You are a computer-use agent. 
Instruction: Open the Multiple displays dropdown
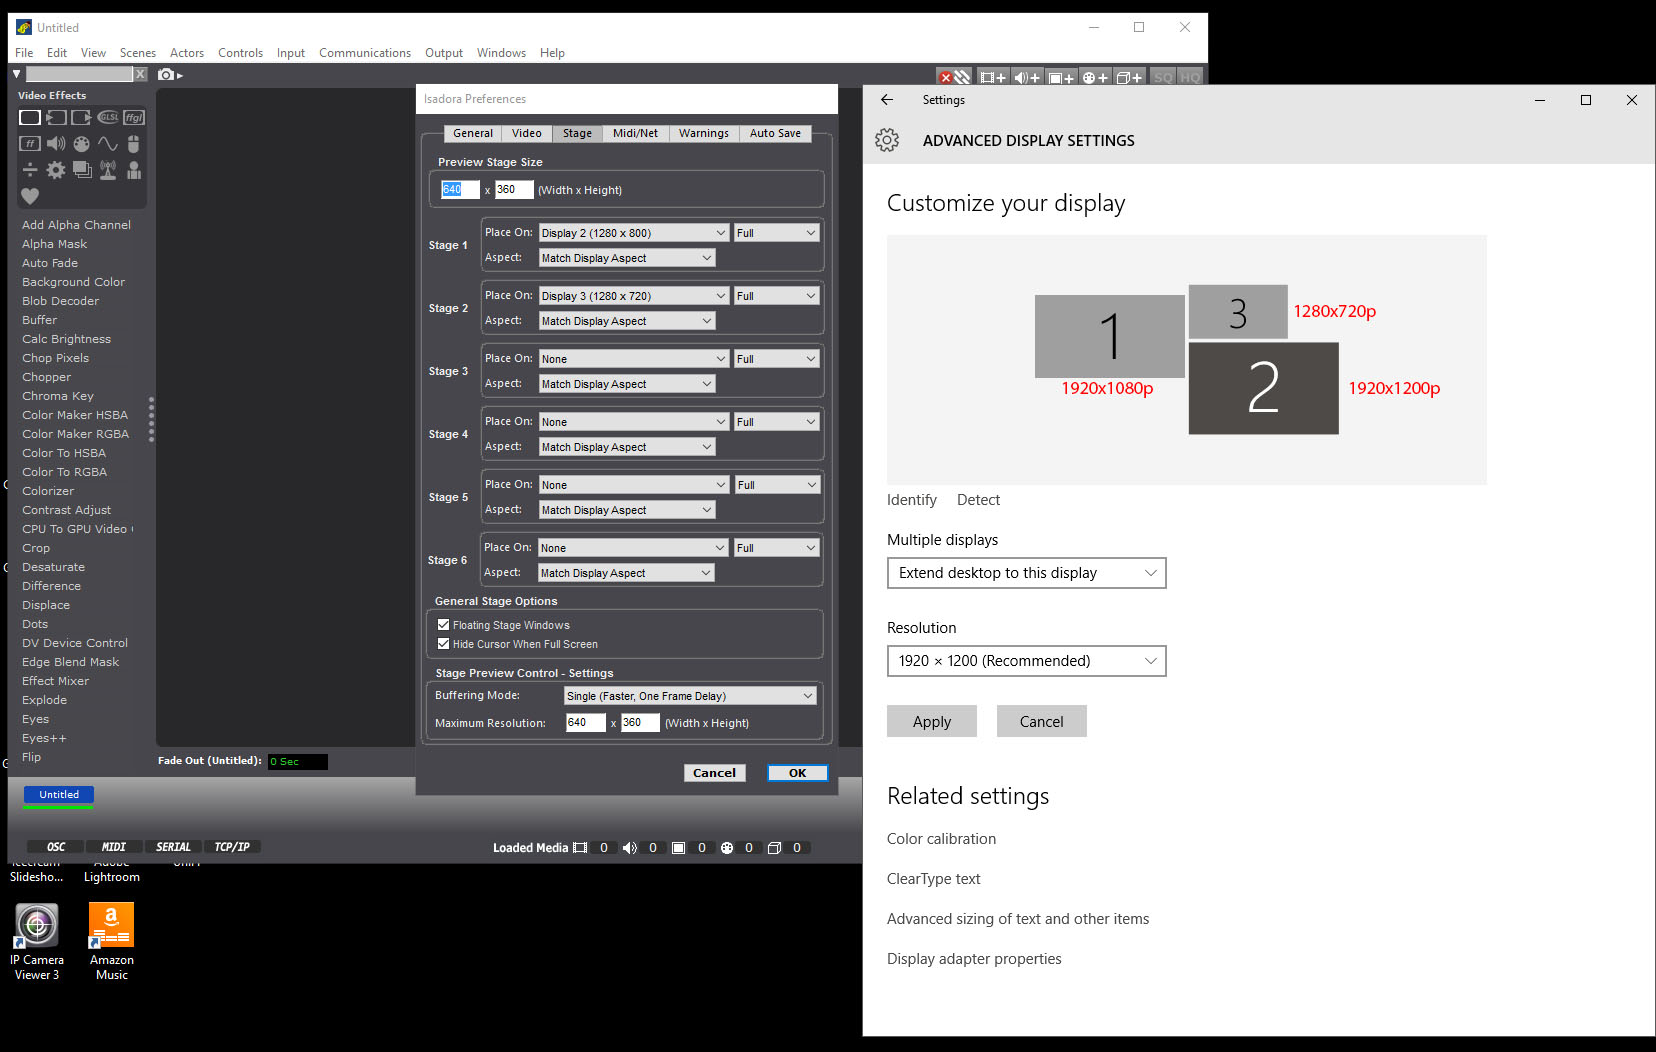pos(1026,573)
